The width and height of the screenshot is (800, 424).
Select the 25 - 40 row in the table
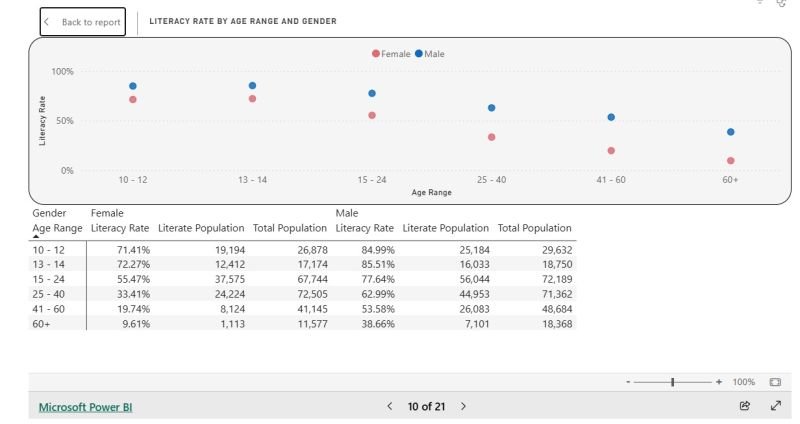pos(46,294)
